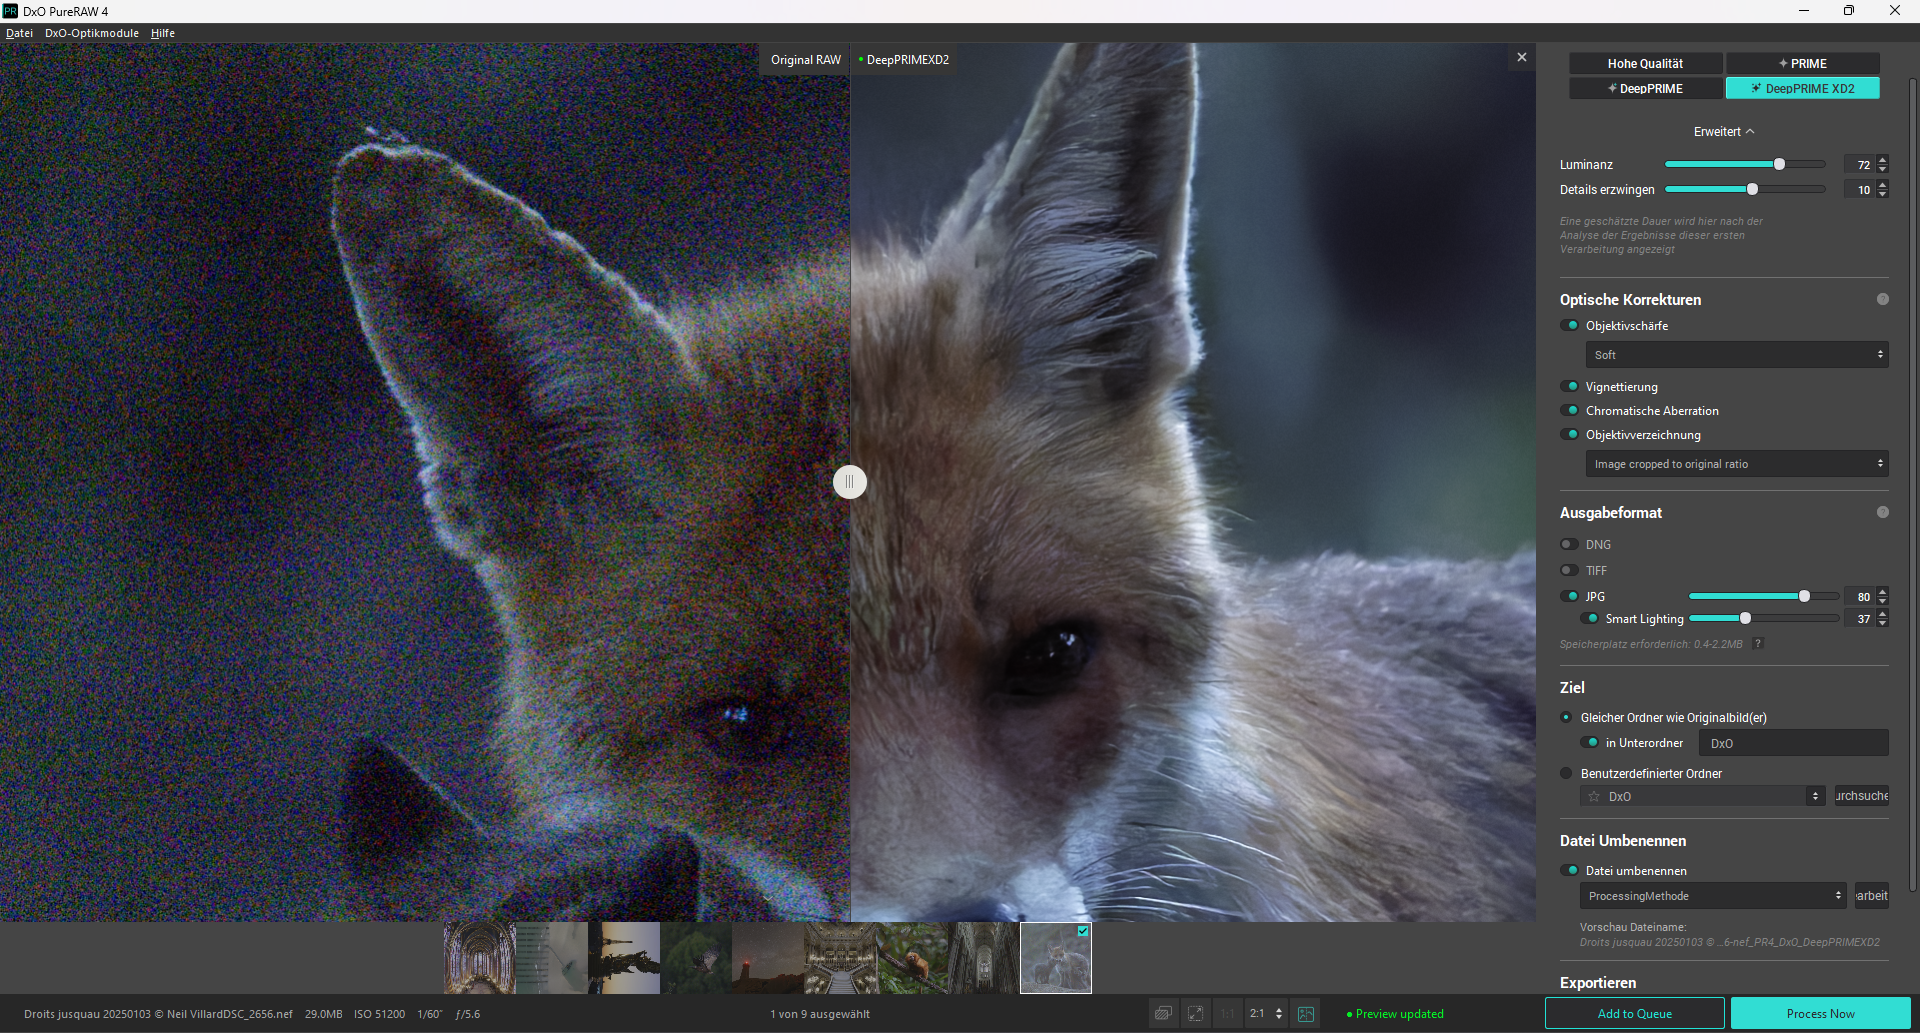Open help icon beside Ausgabeformat heading
1920x1033 pixels.
point(1883,513)
